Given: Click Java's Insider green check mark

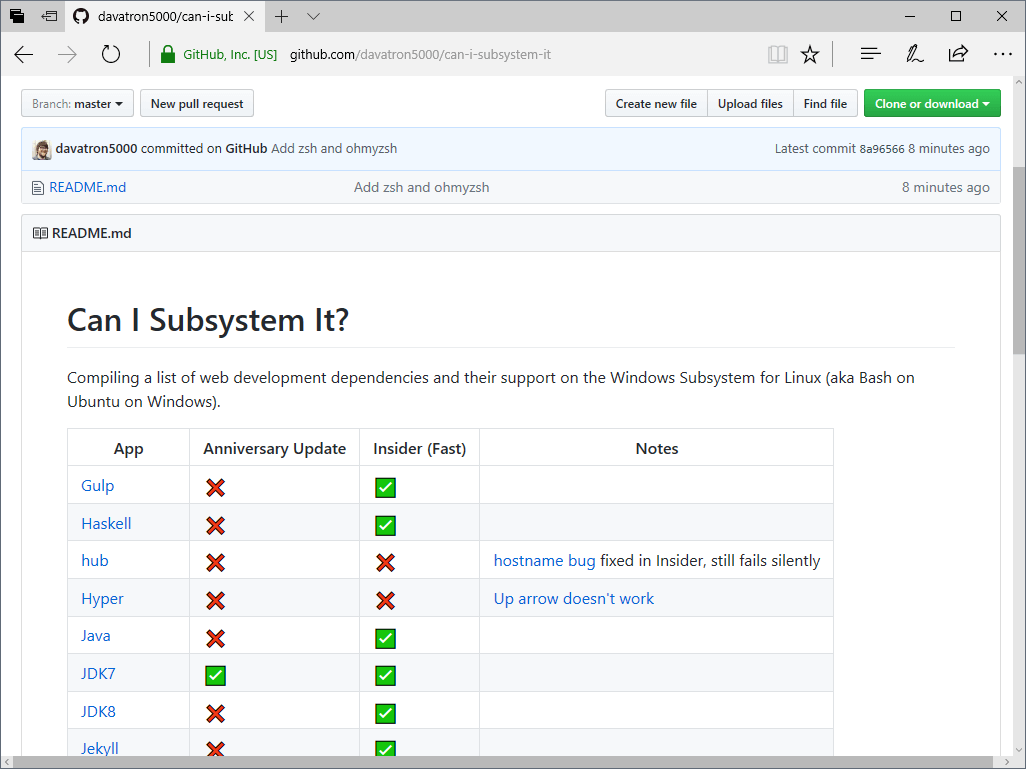Looking at the screenshot, I should click(385, 638).
